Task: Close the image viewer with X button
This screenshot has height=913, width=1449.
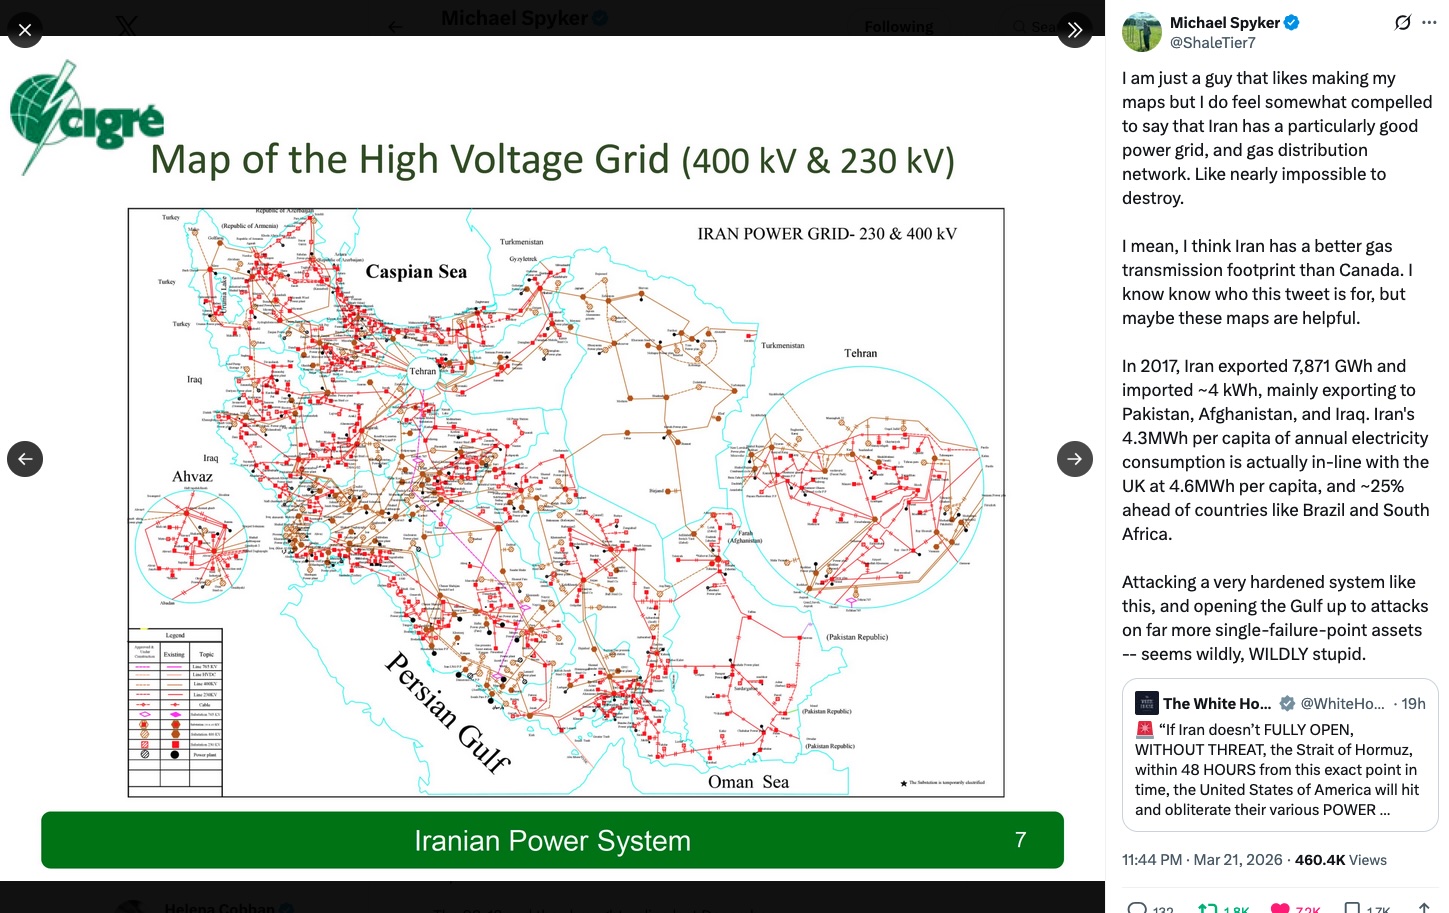Action: point(25,30)
